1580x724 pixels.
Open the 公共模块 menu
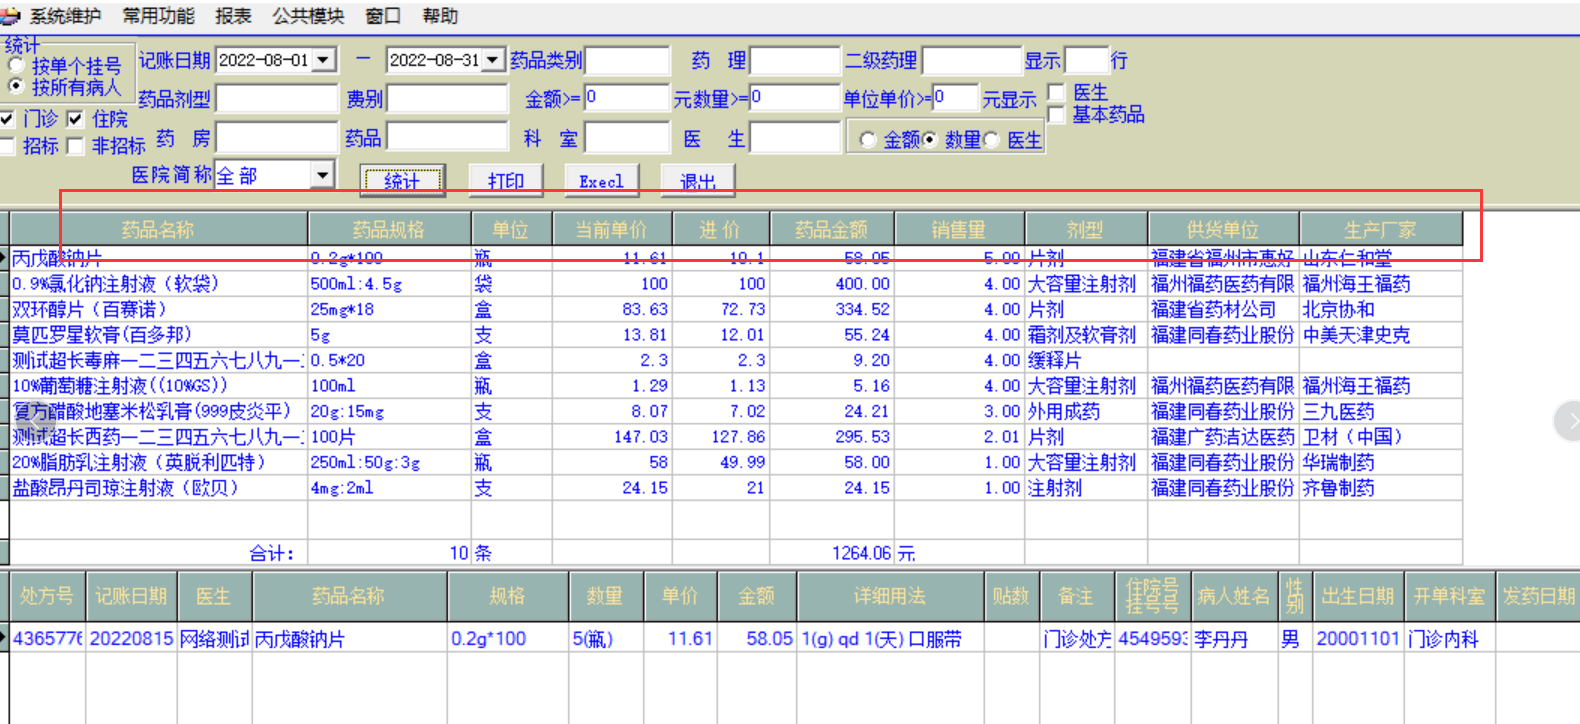[x=308, y=16]
